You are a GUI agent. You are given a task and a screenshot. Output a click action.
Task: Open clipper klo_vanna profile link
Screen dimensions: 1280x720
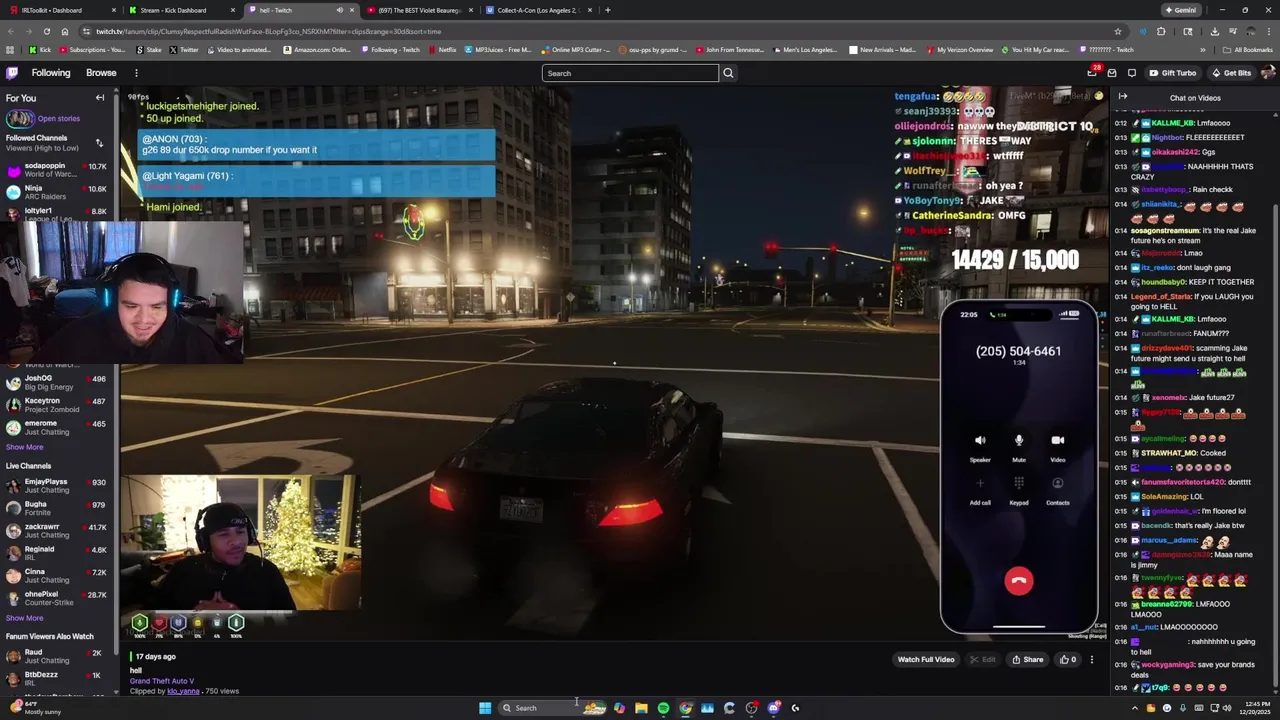pos(183,691)
